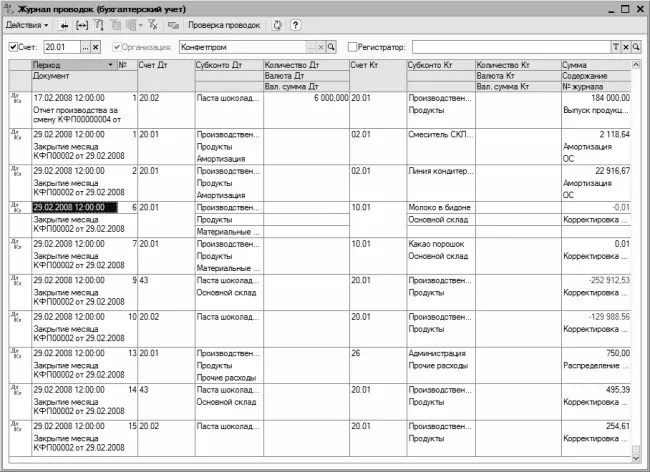Click the Регистратор type selection T button
Viewport: 650px width, 472px height.
(x=615, y=47)
